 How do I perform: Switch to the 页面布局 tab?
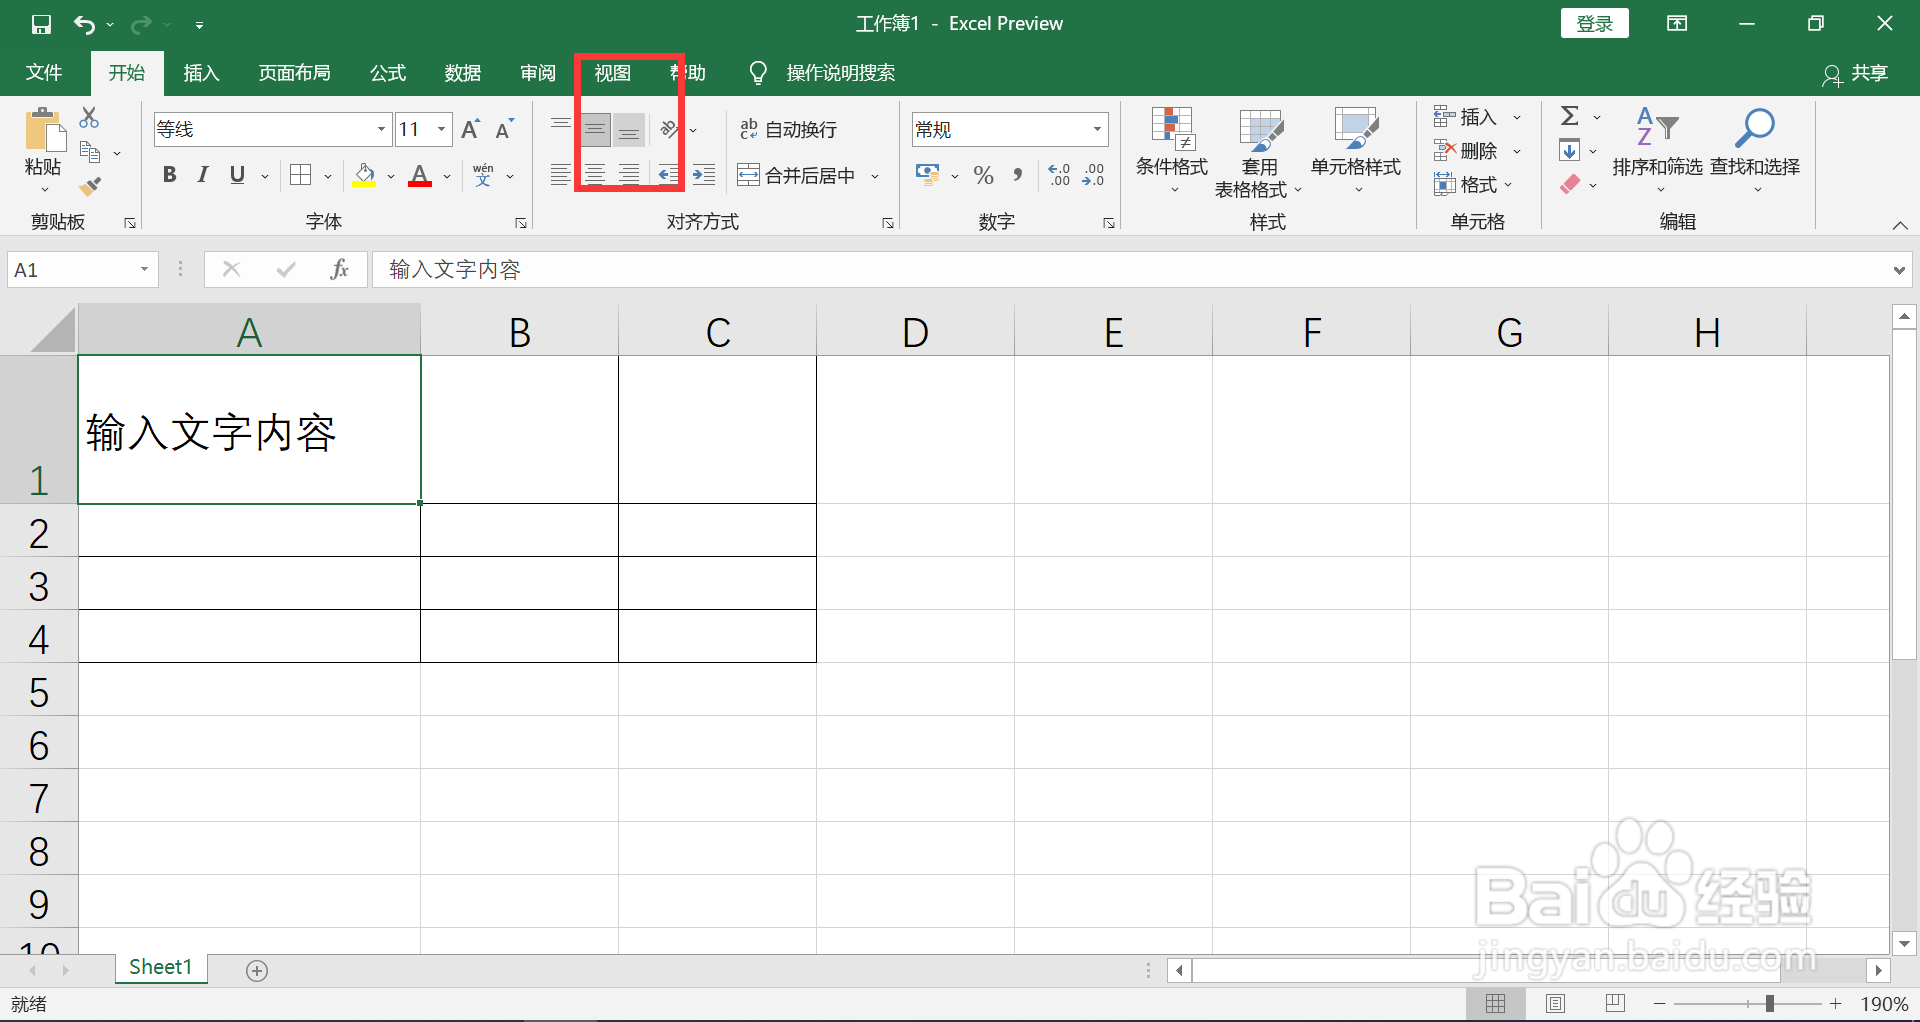(294, 73)
